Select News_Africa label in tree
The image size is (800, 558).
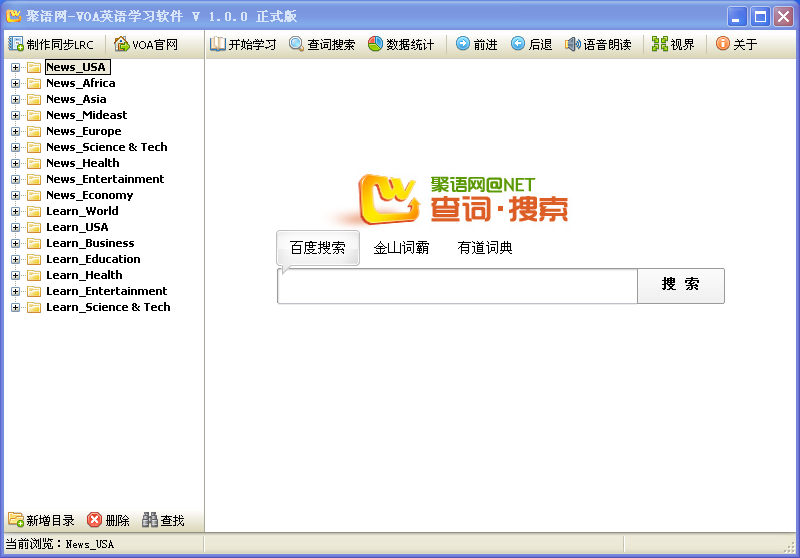pyautogui.click(x=81, y=83)
